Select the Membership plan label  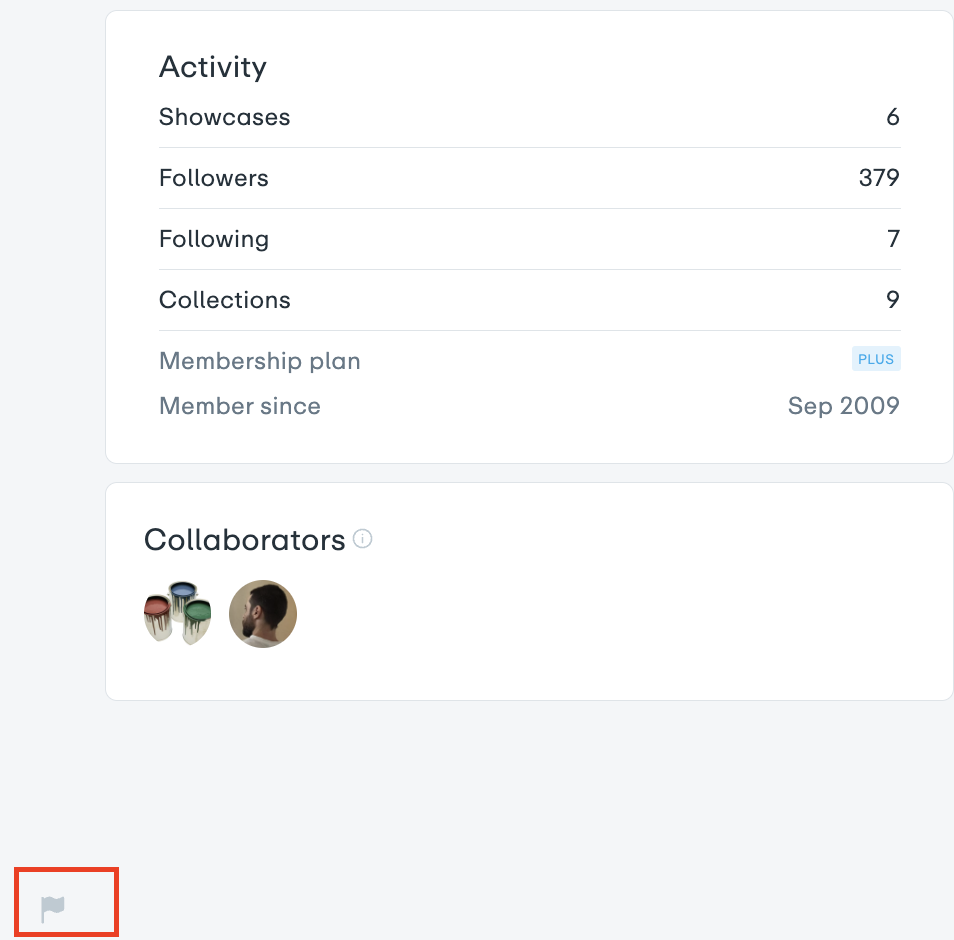[260, 361]
